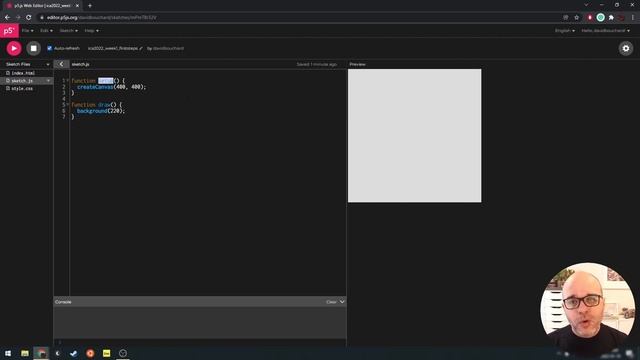Select style.css in Sketch Files
This screenshot has width=640, height=360.
[x=22, y=89]
